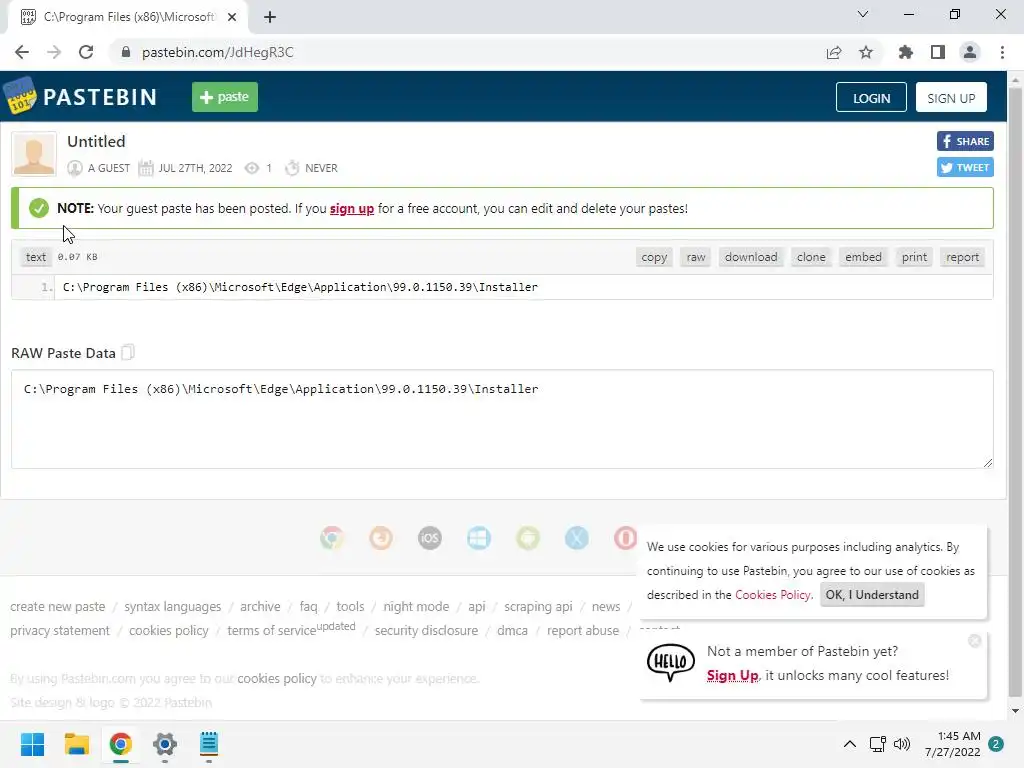Open the faq footer link
This screenshot has width=1024, height=768.
(308, 606)
